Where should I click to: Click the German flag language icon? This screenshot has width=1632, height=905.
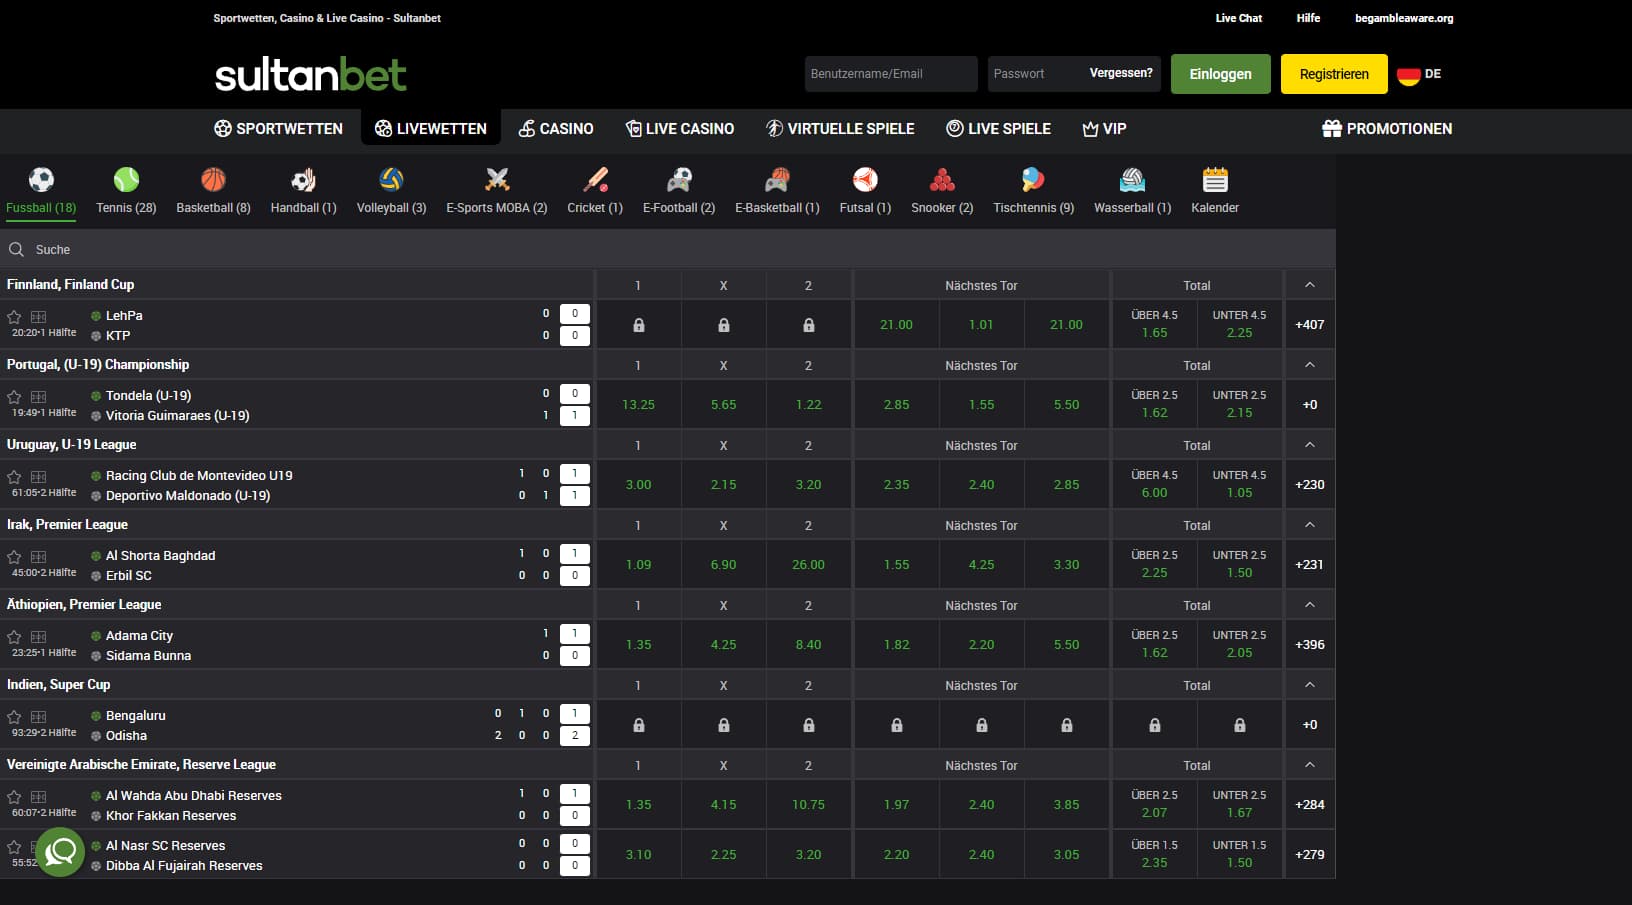click(x=1409, y=74)
